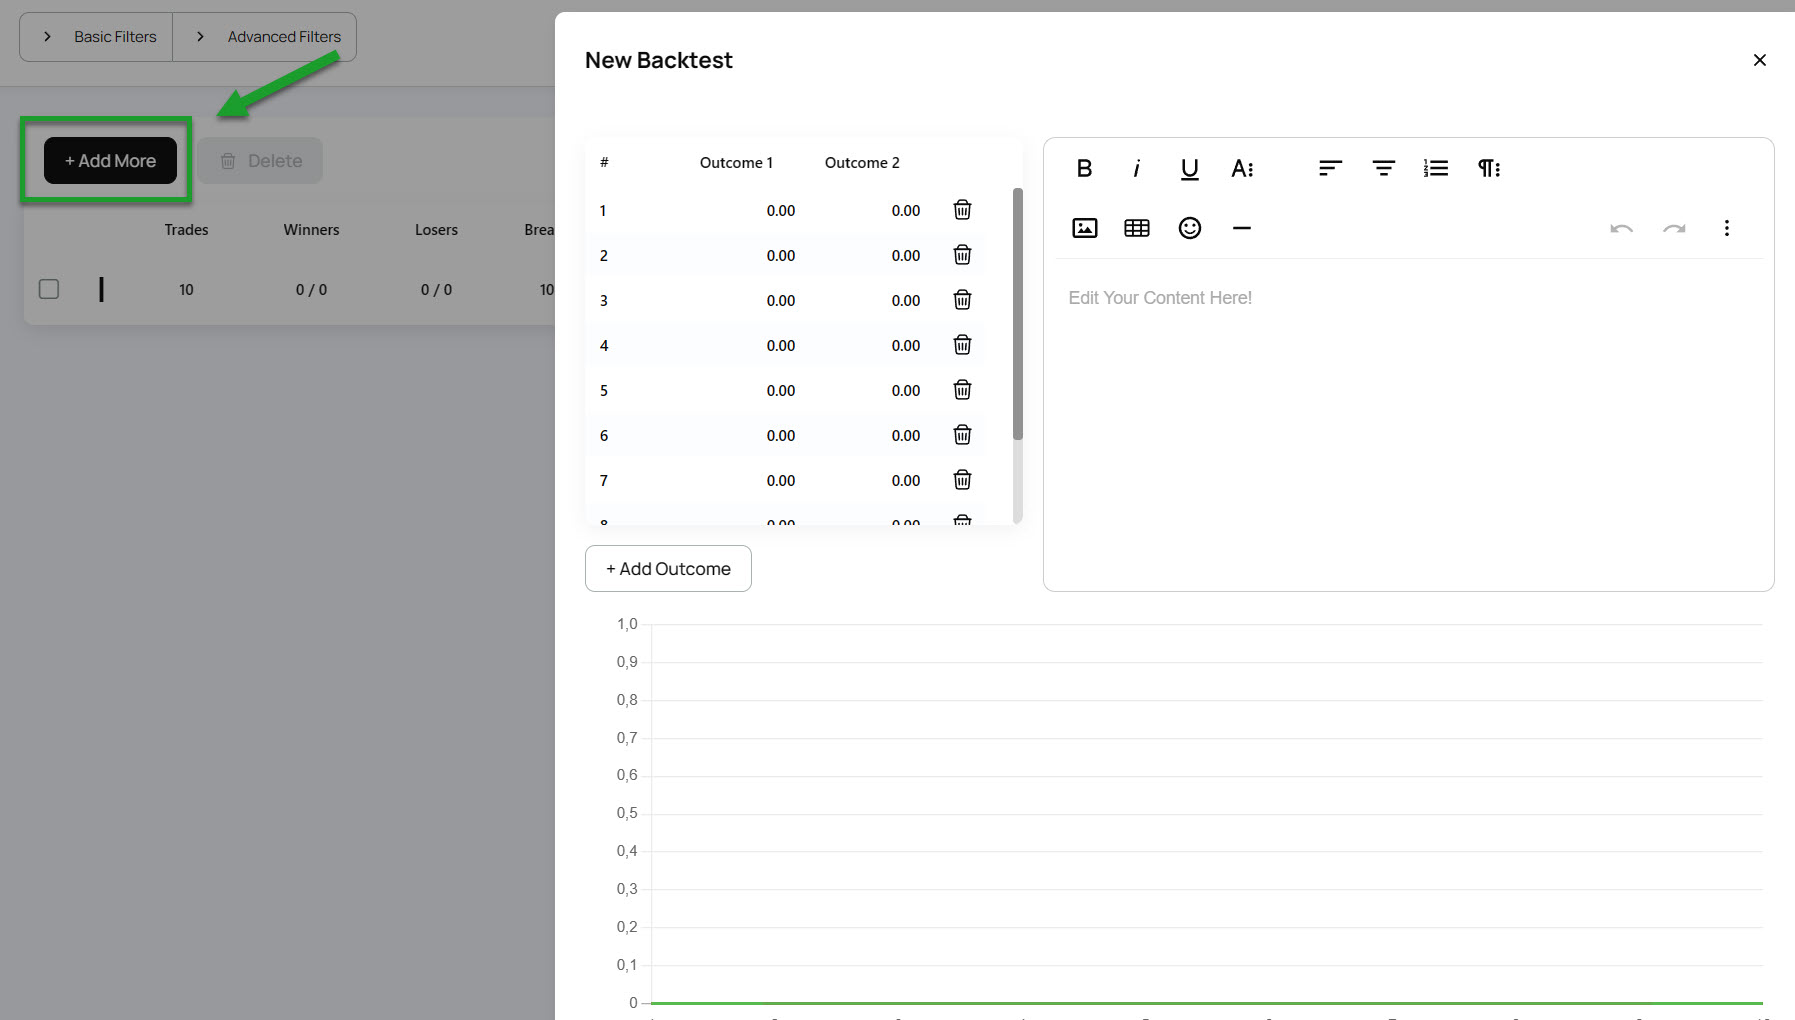
Task: Toggle bold formatting in editor
Action: (x=1084, y=168)
